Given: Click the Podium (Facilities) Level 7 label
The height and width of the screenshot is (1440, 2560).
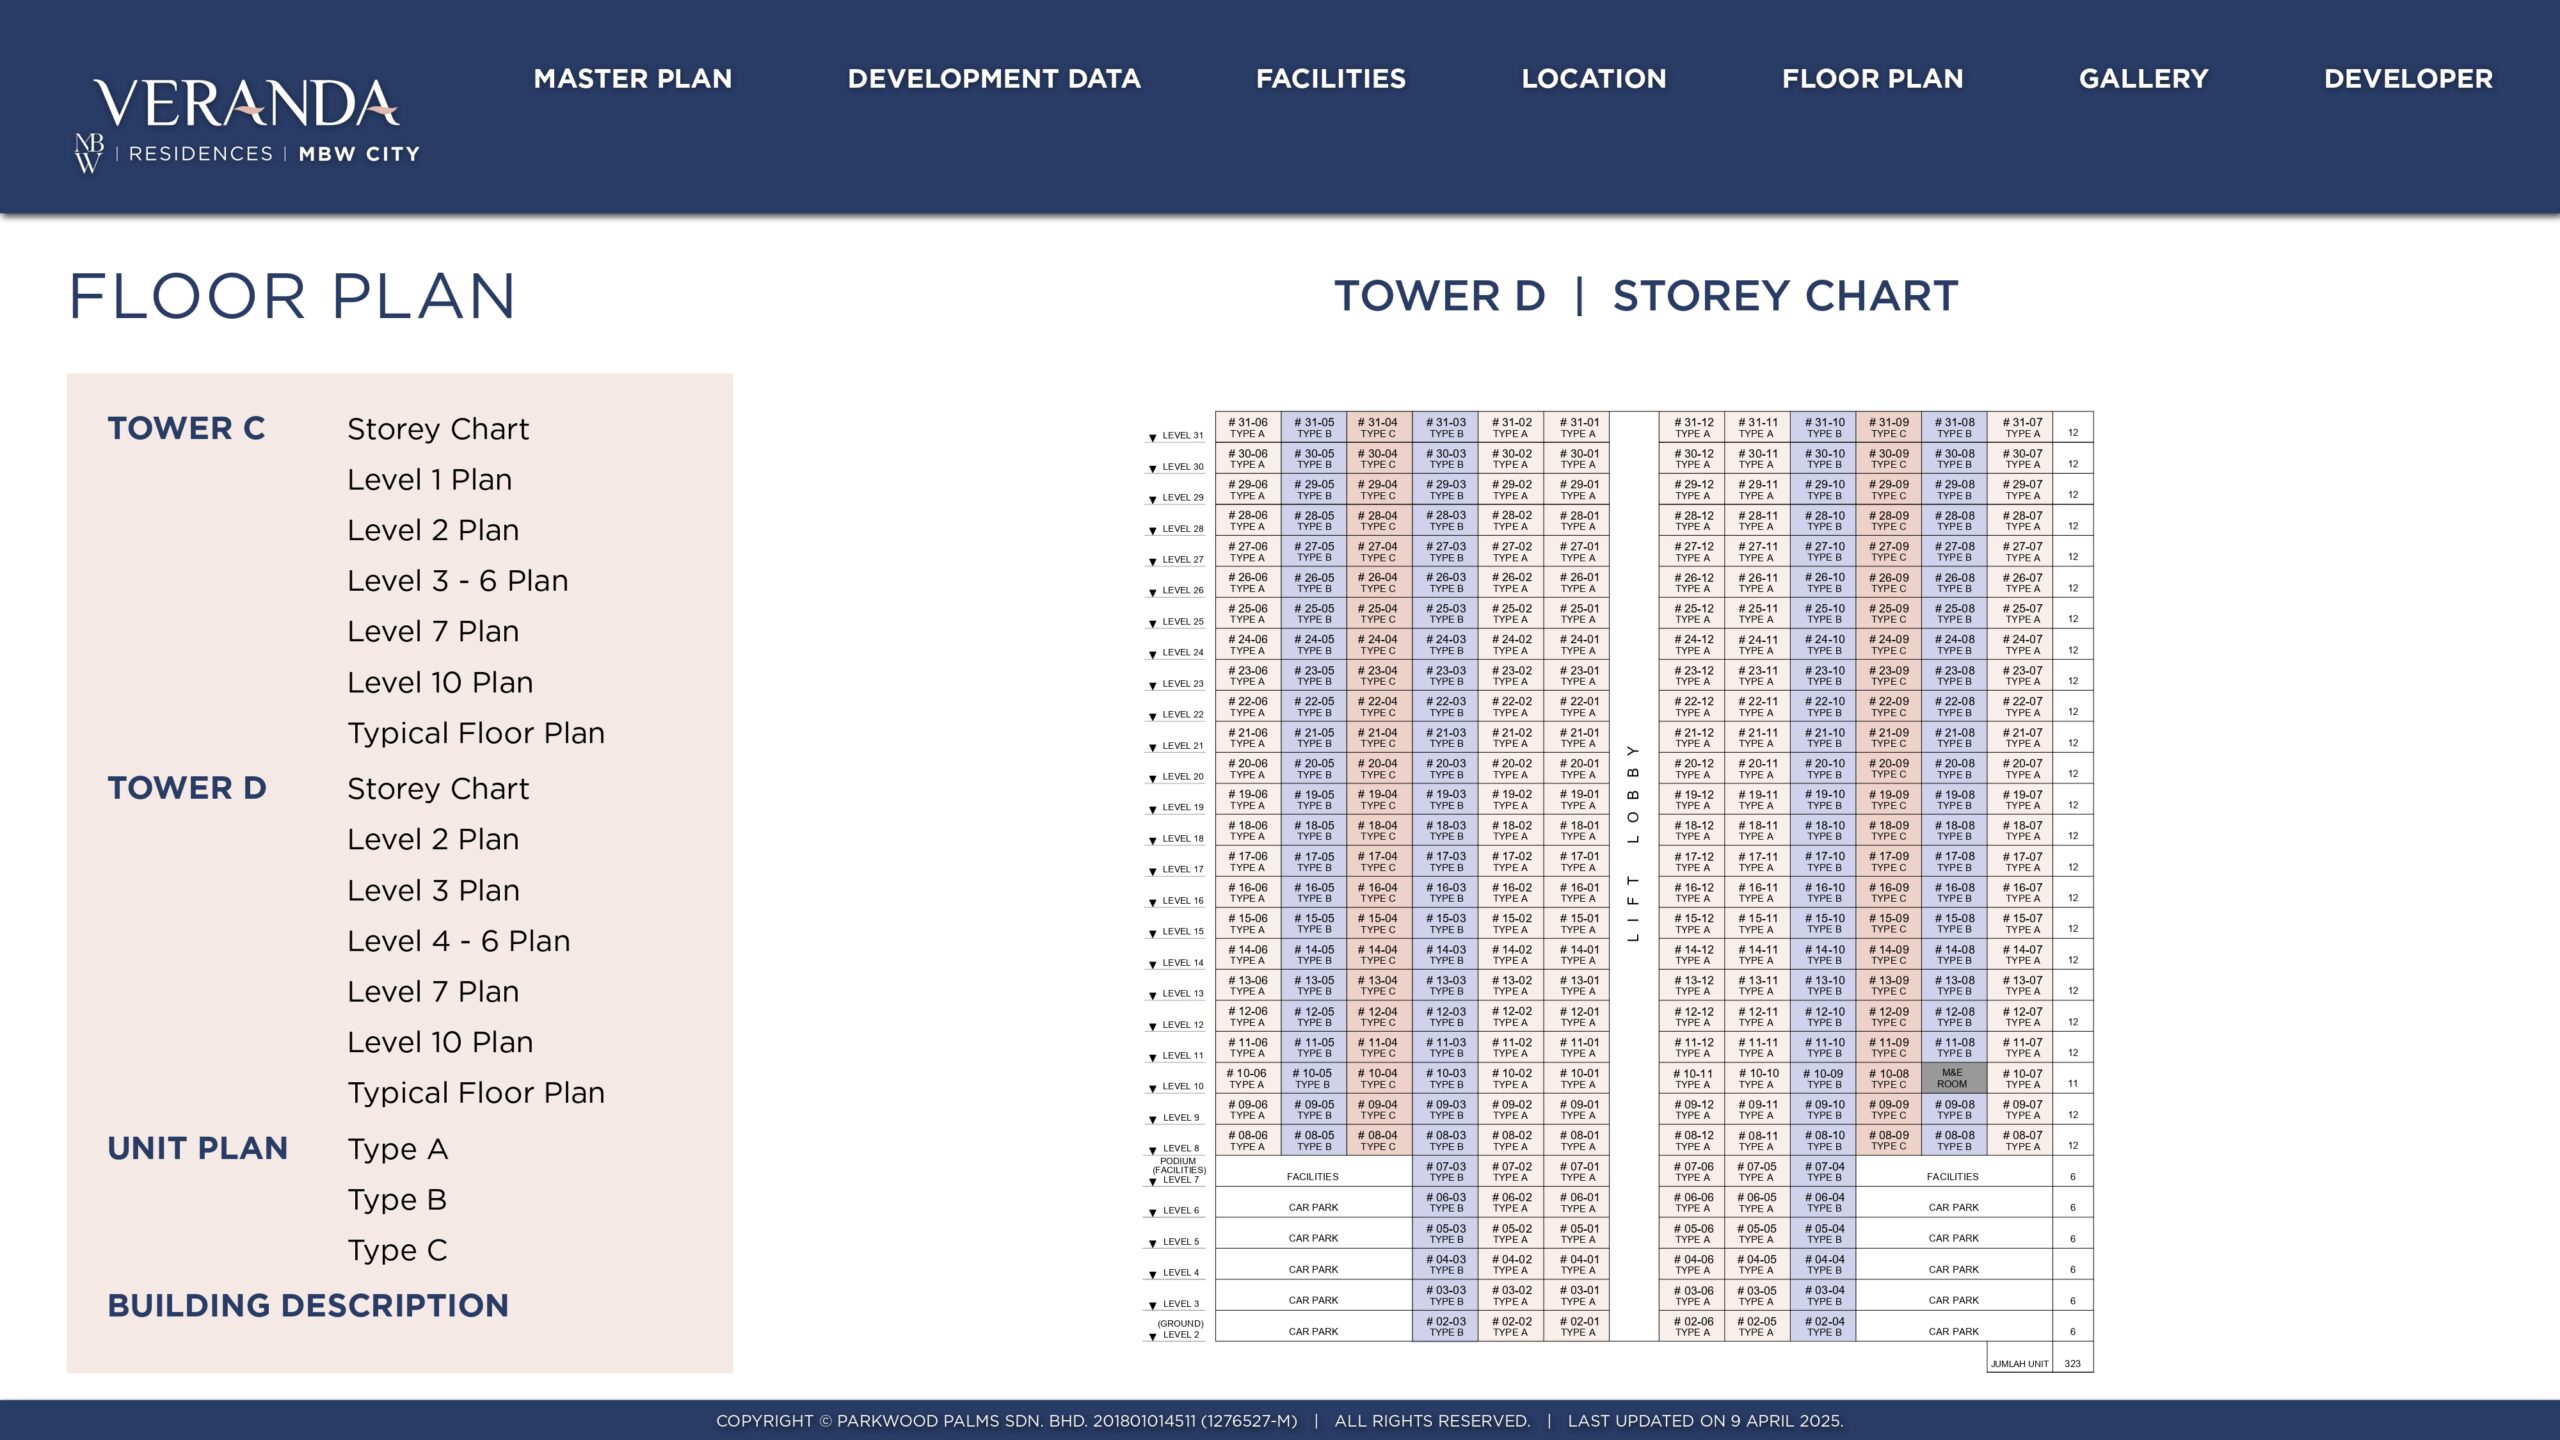Looking at the screenshot, I should [x=1177, y=1171].
